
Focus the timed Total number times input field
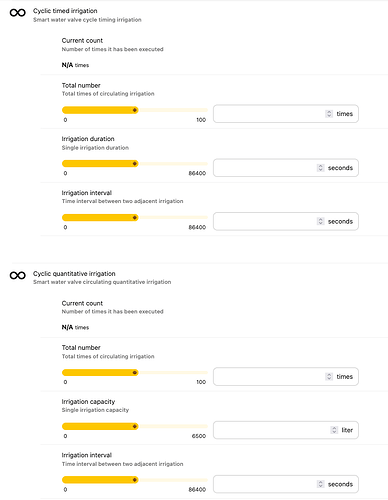(286, 114)
